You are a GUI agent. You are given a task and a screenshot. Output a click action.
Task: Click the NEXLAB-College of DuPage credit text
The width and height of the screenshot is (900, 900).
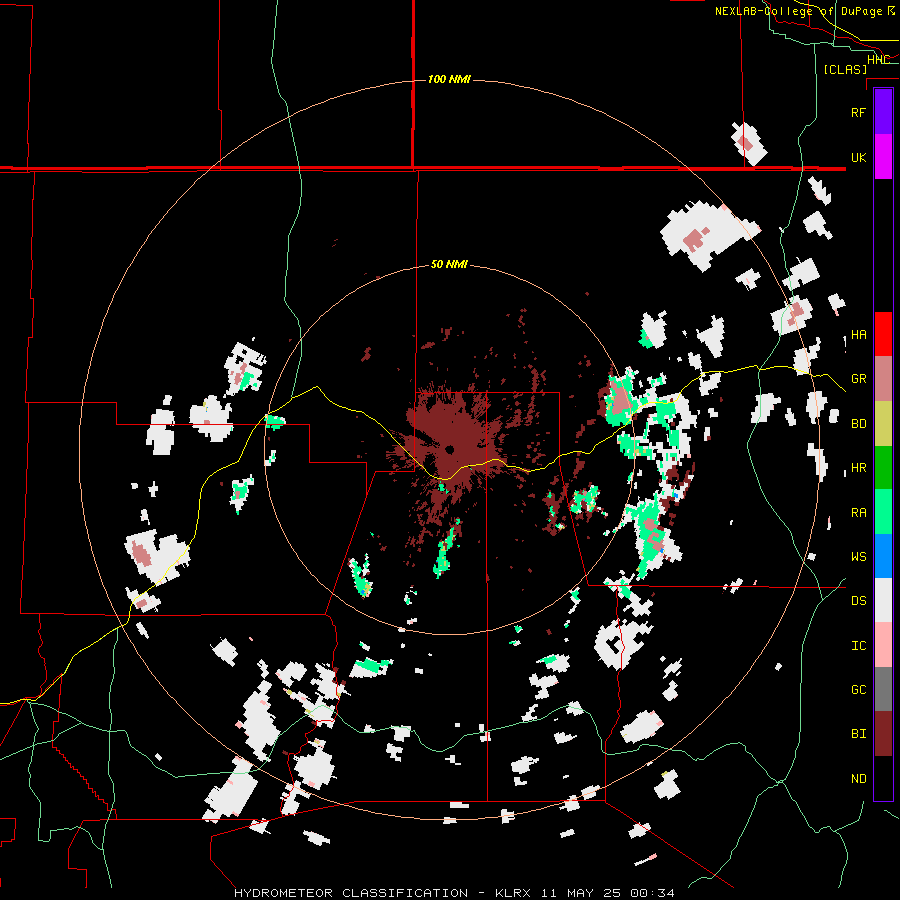click(x=804, y=11)
